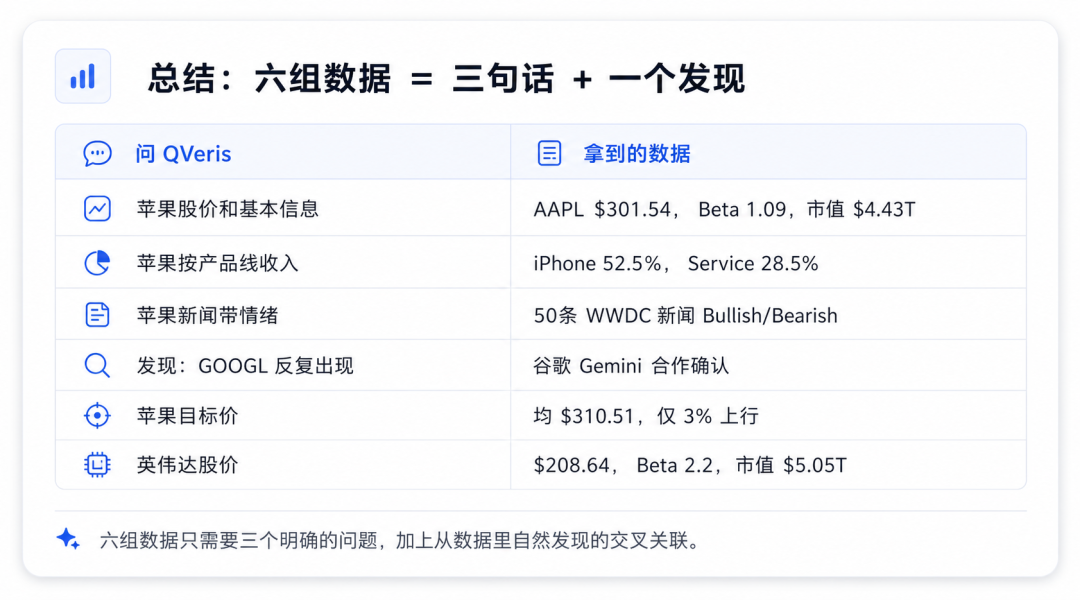Click the 50条 WWDC 新闻 Bullish/Bearish text
Screen dimensions: 1080x600
point(685,315)
